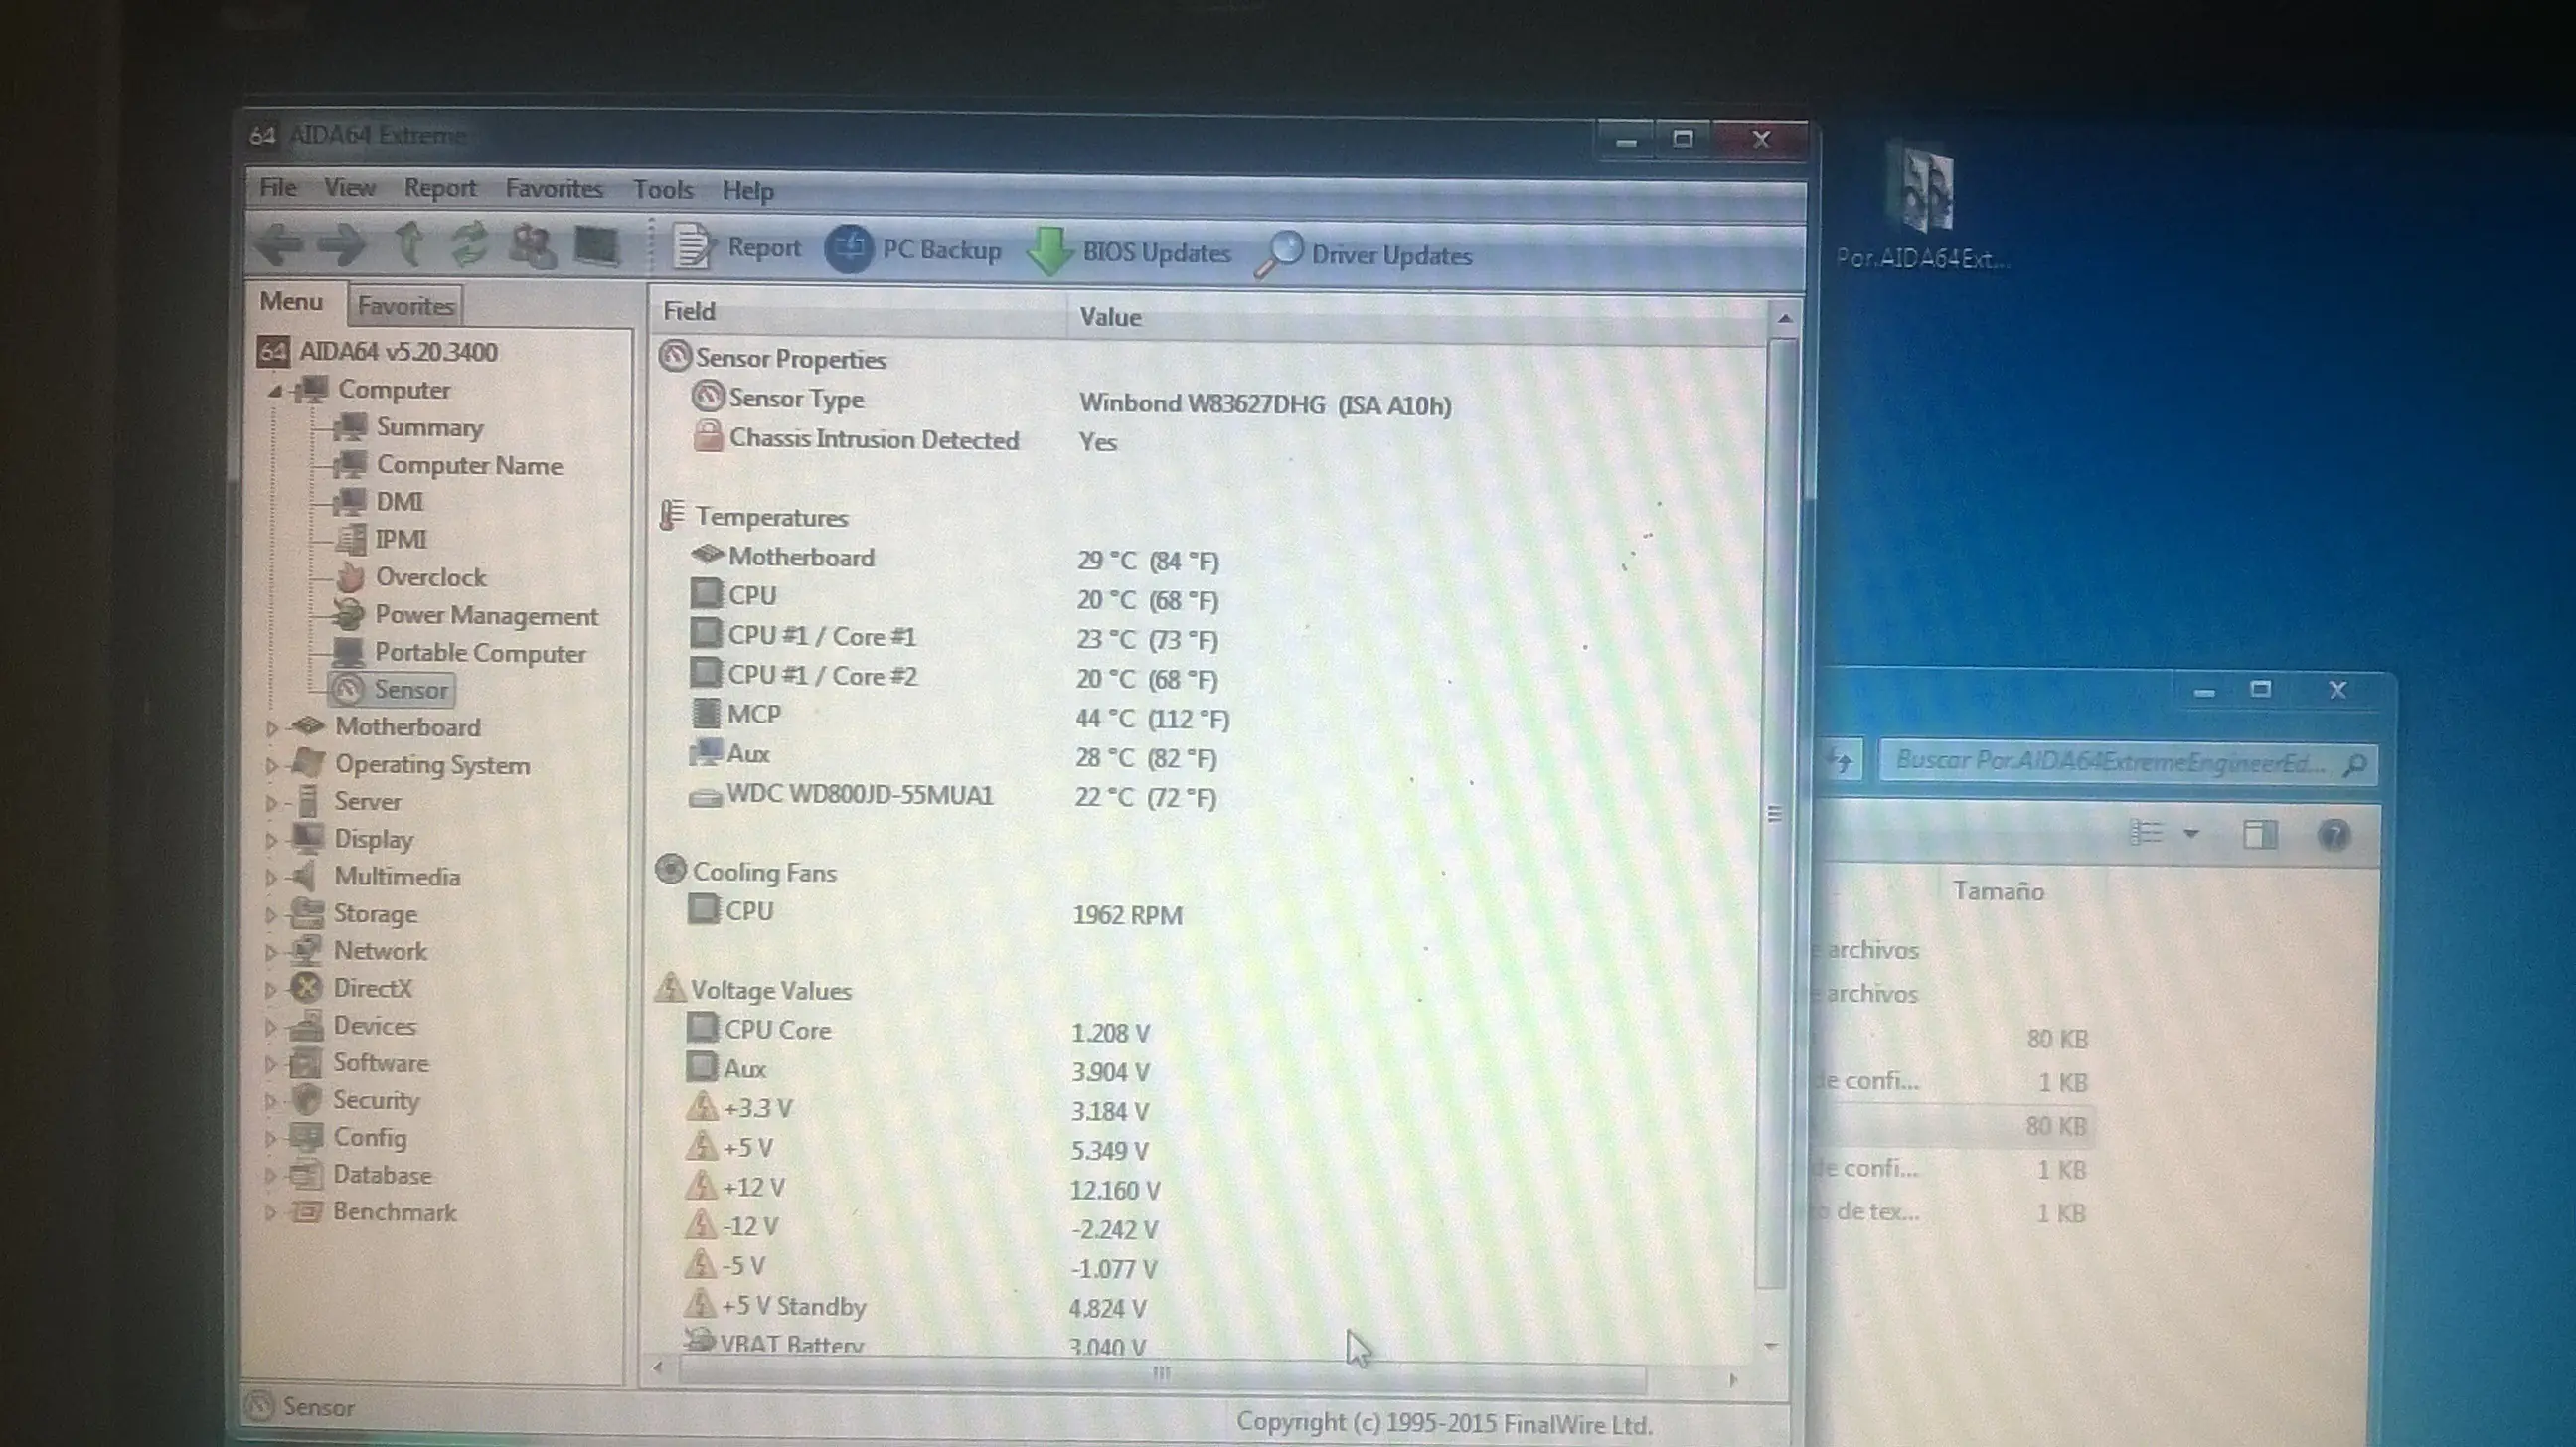The width and height of the screenshot is (2576, 1447).
Task: Click the dark monitor toolbar icon
Action: click(597, 246)
